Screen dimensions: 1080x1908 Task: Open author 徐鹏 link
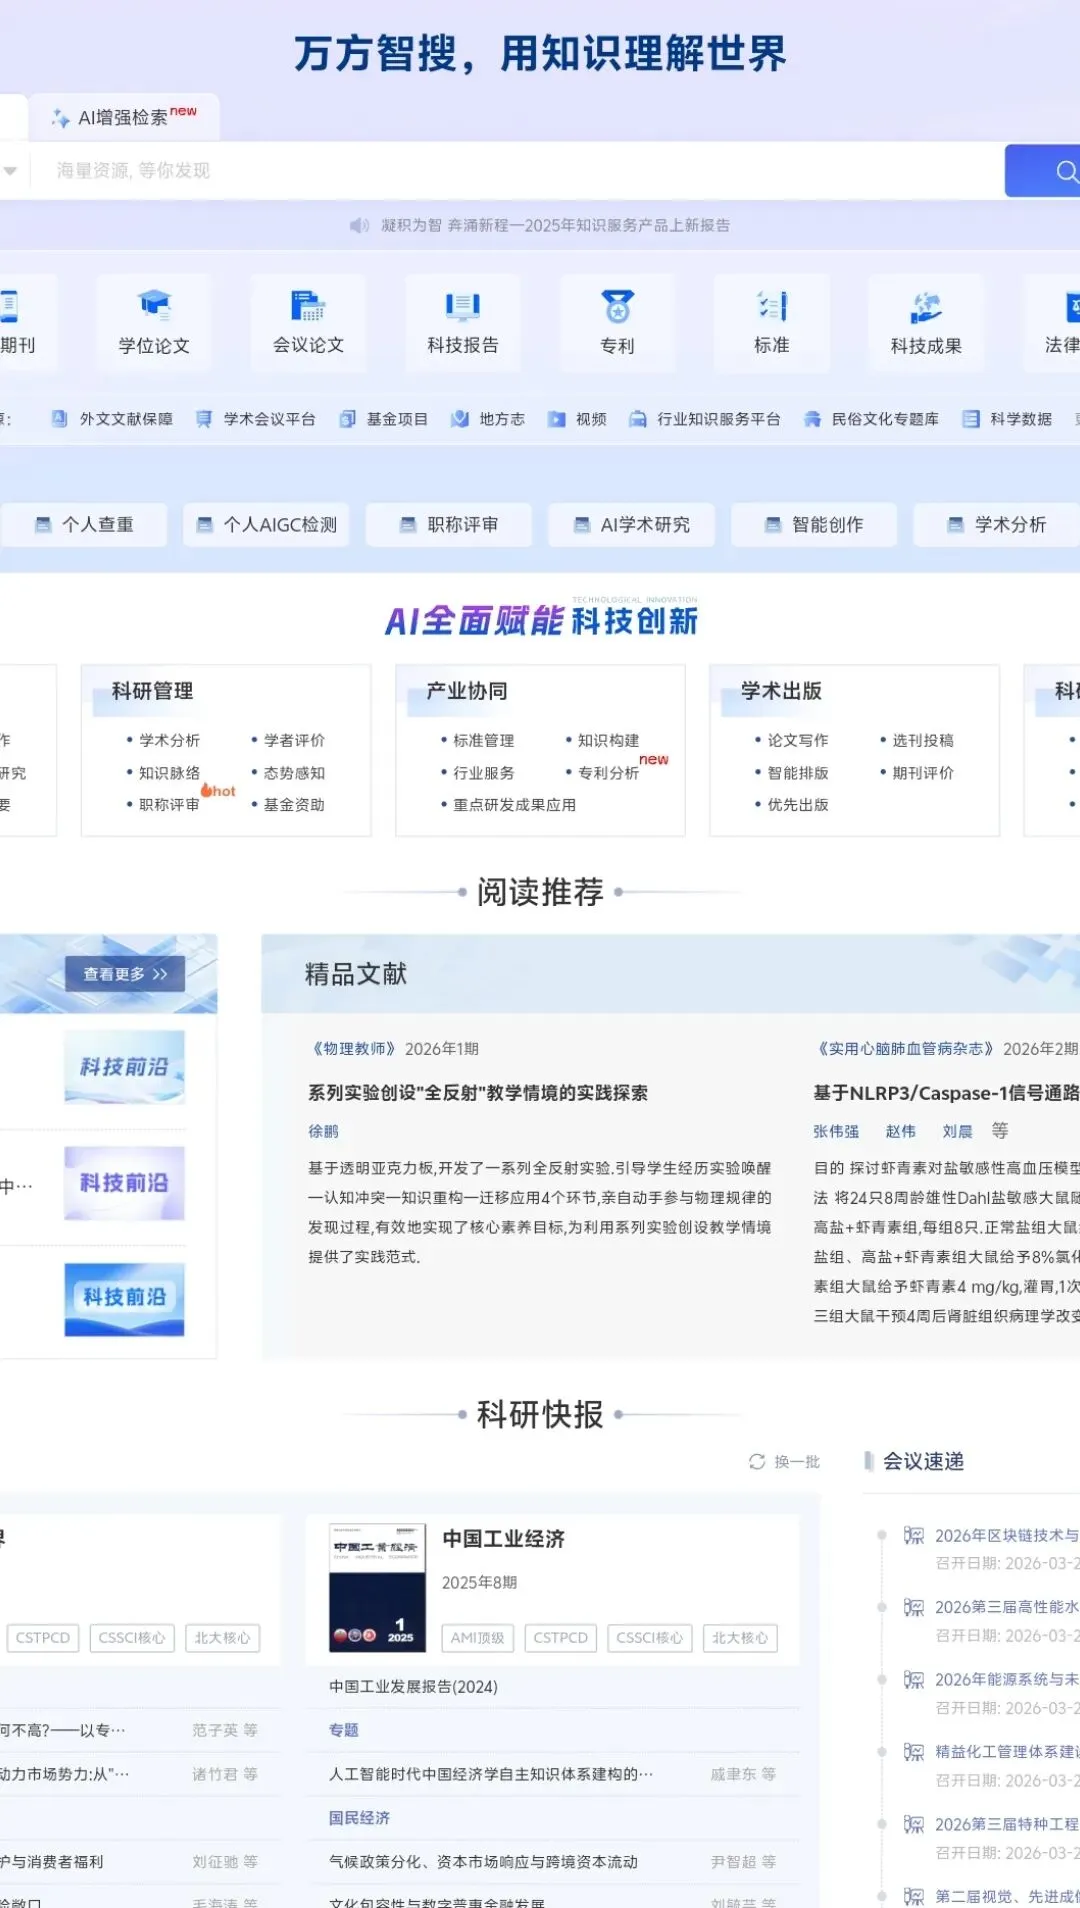pos(323,1132)
